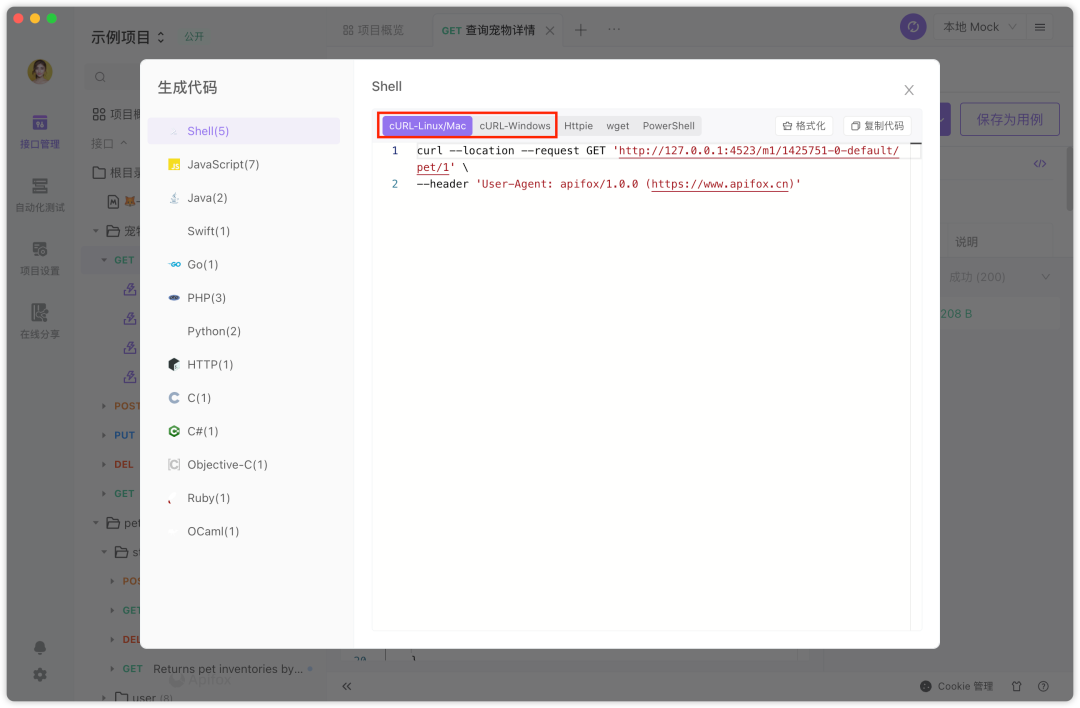Expand the user folder in tree
The image size is (1080, 708).
click(x=104, y=697)
